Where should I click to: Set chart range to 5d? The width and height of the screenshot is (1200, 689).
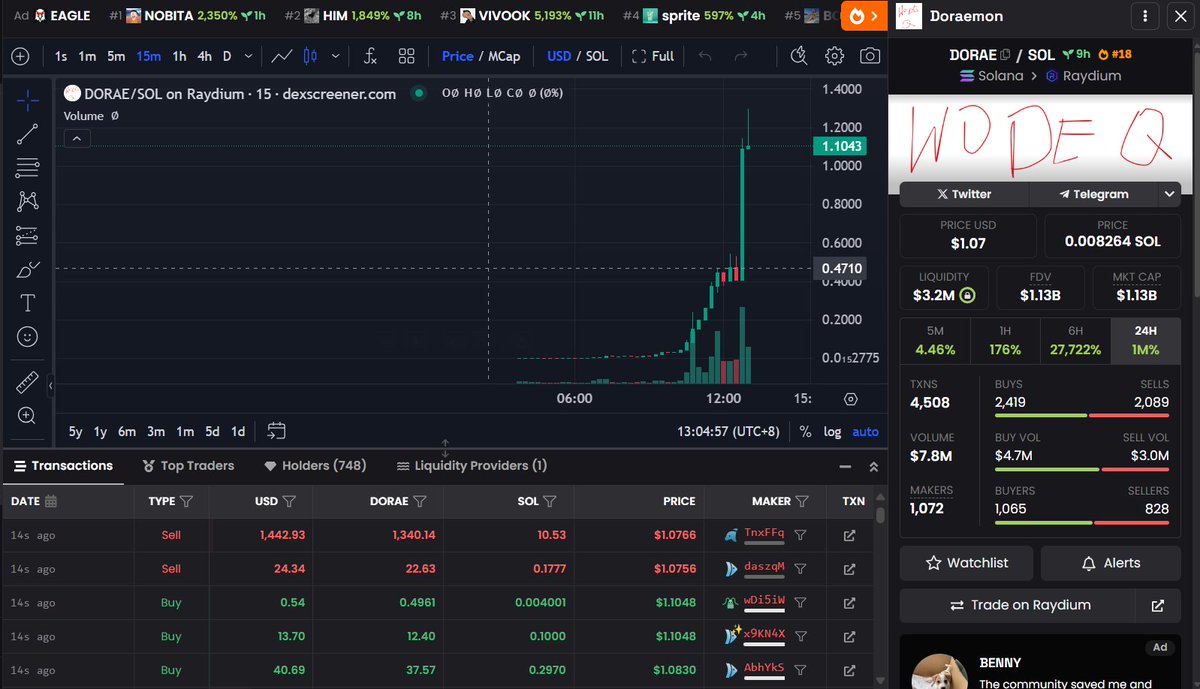pyautogui.click(x=212, y=432)
